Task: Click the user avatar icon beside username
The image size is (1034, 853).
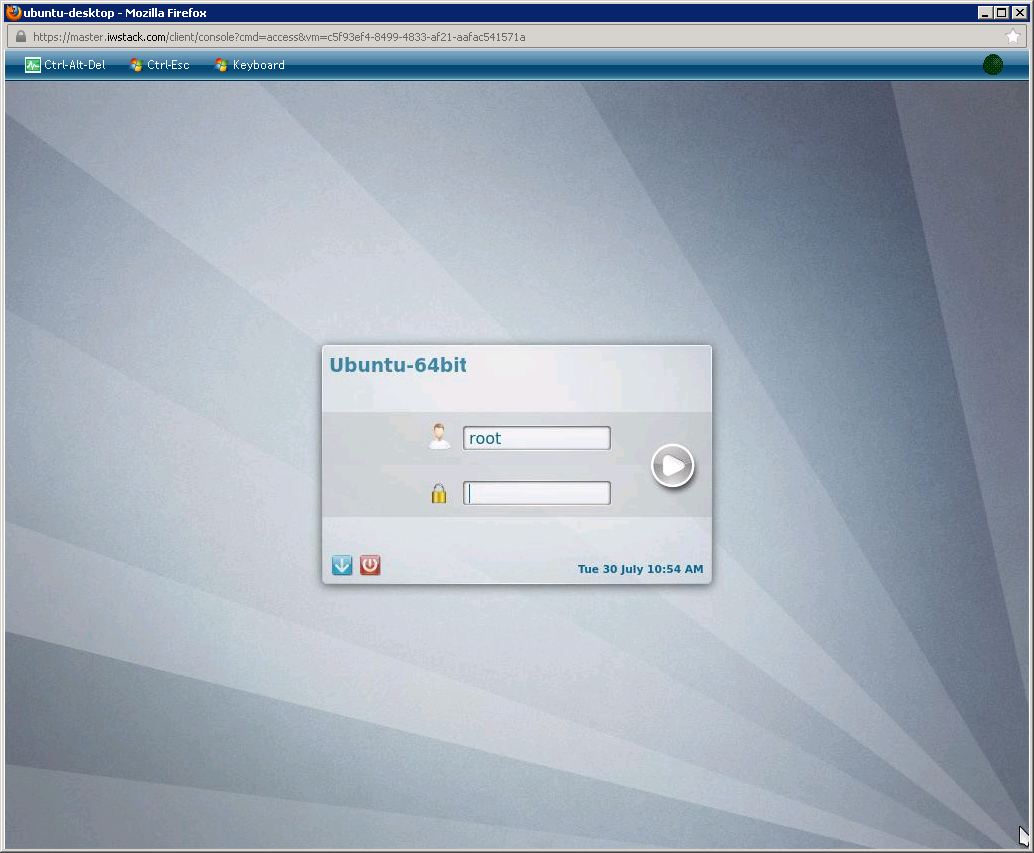Action: [x=439, y=437]
